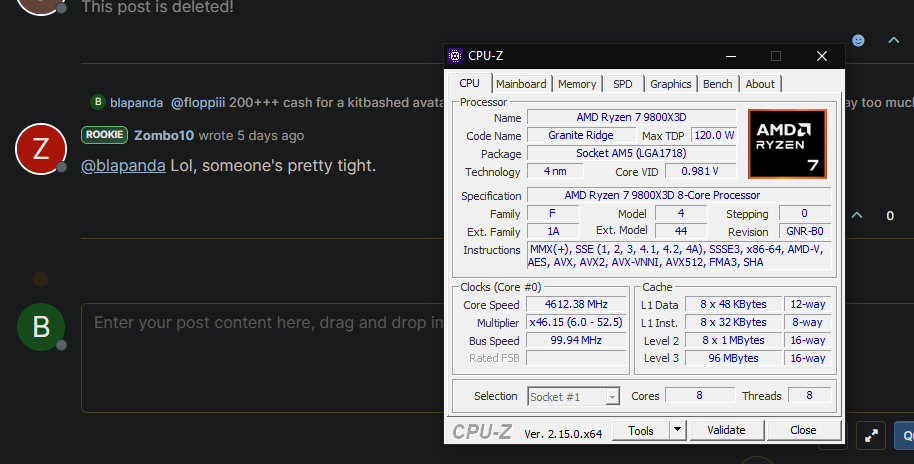This screenshot has height=464, width=914.
Task: Click the Socket AM5 (LGA1718) package value
Action: point(631,153)
